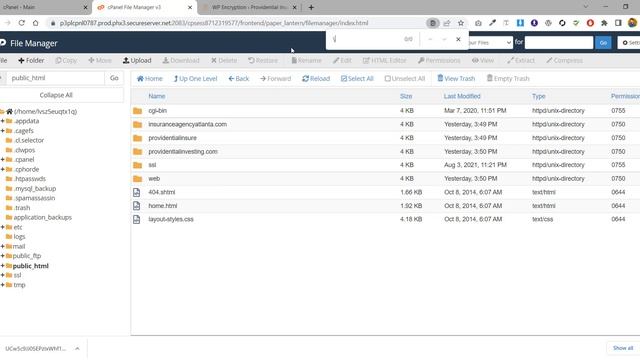Image resolution: width=640 pixels, height=360 pixels.
Task: Click browser reload page icon
Action: pyautogui.click(x=22, y=23)
